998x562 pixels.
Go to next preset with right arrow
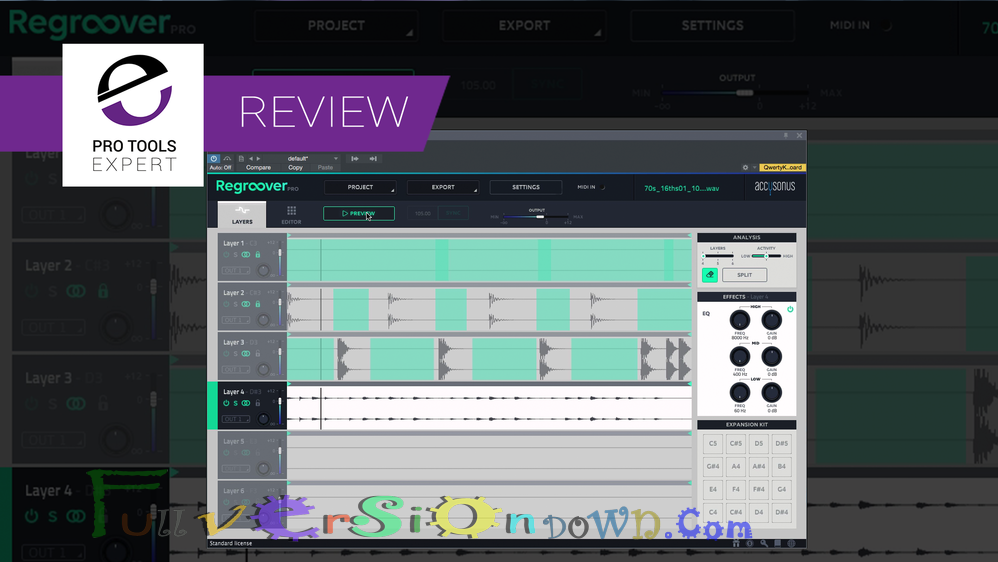(258, 158)
